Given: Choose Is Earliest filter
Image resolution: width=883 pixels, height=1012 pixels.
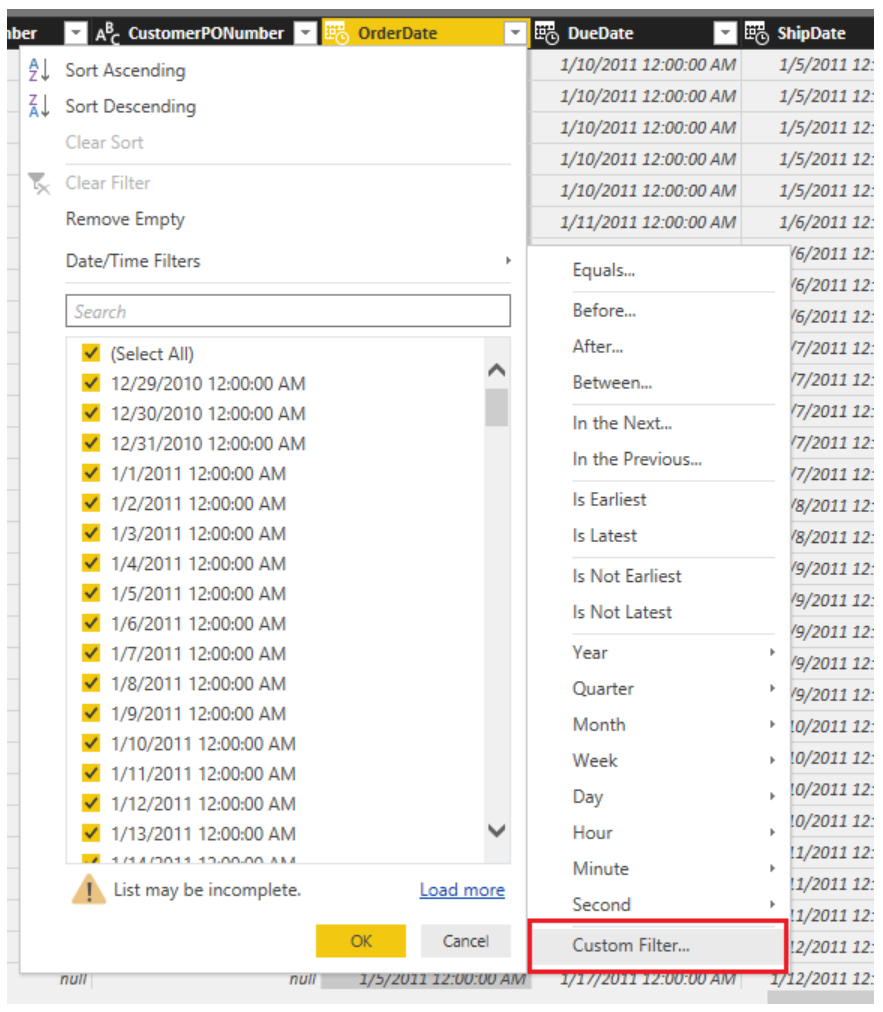Looking at the screenshot, I should [609, 500].
